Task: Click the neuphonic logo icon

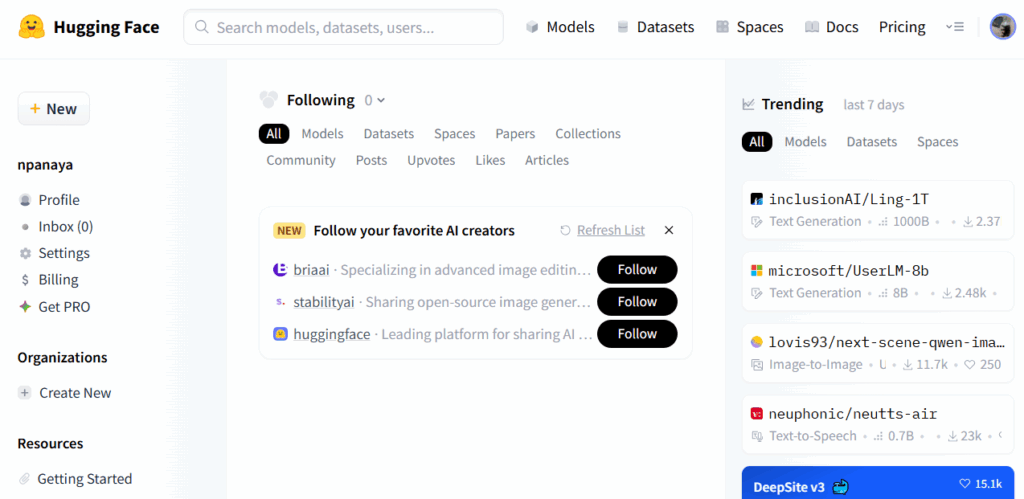Action: tap(757, 413)
